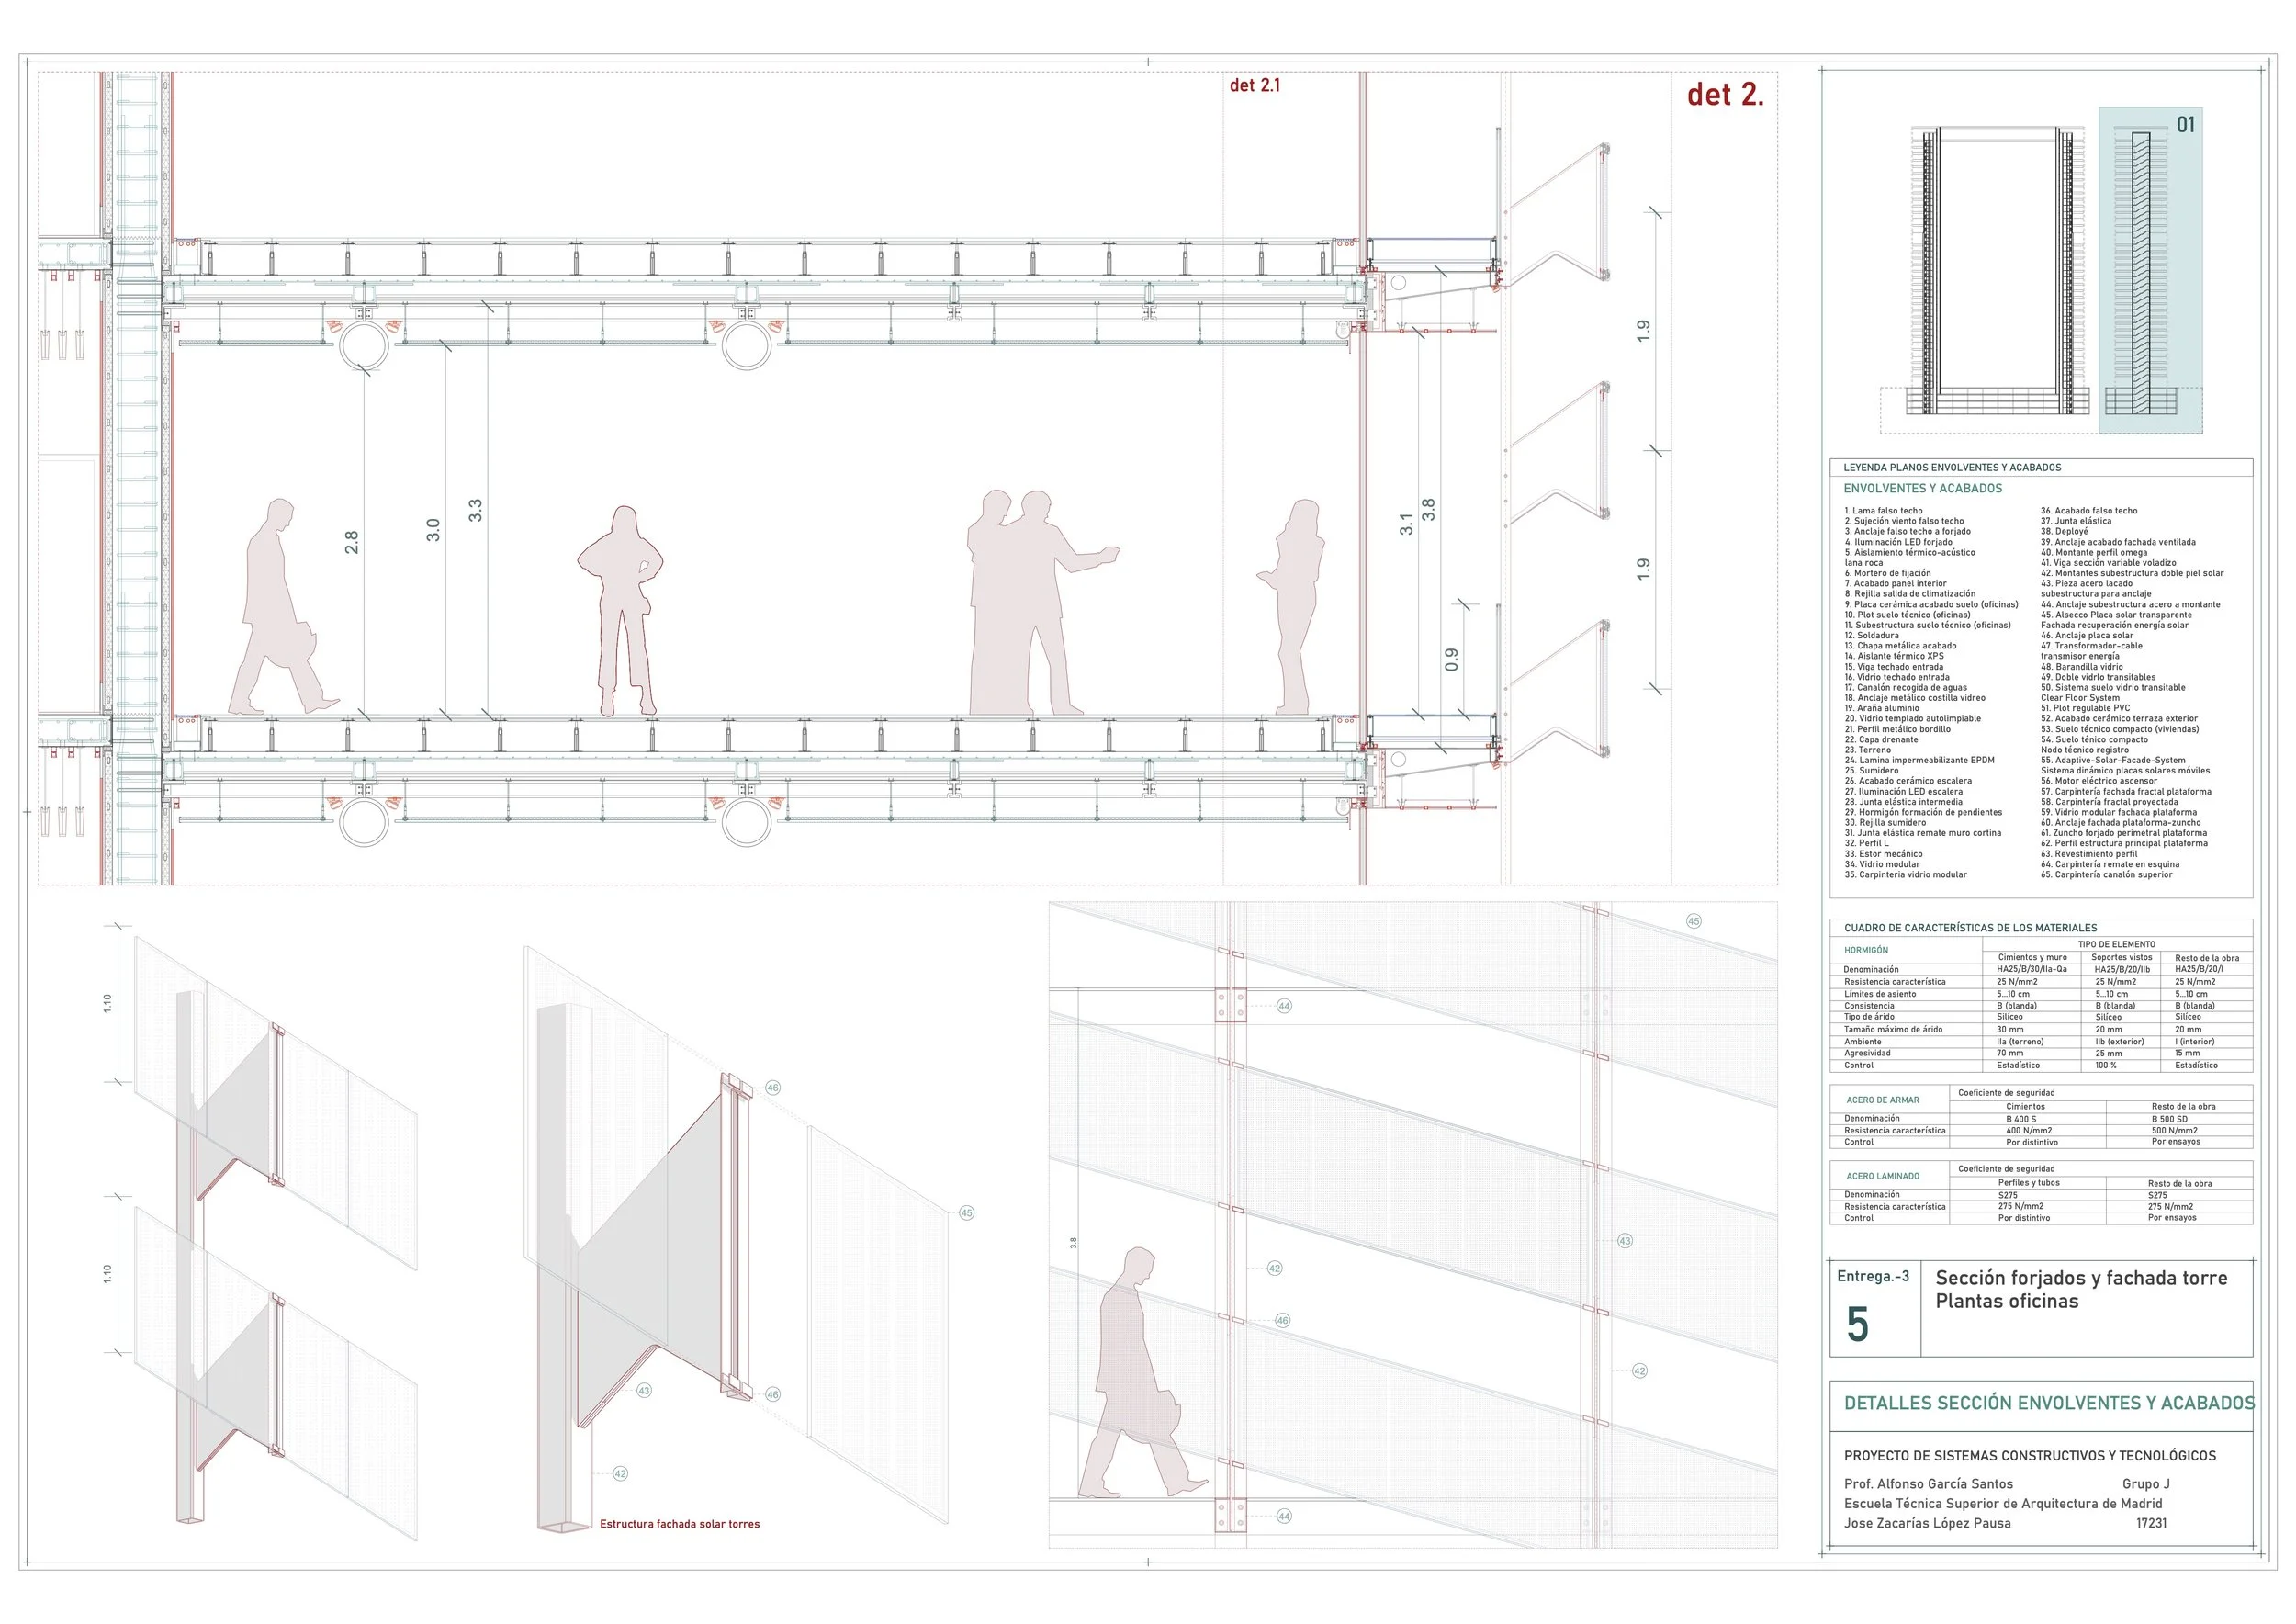This screenshot has width=2296, height=1624.
Task: Select the woman with hands on hips silhouette
Action: (x=620, y=611)
